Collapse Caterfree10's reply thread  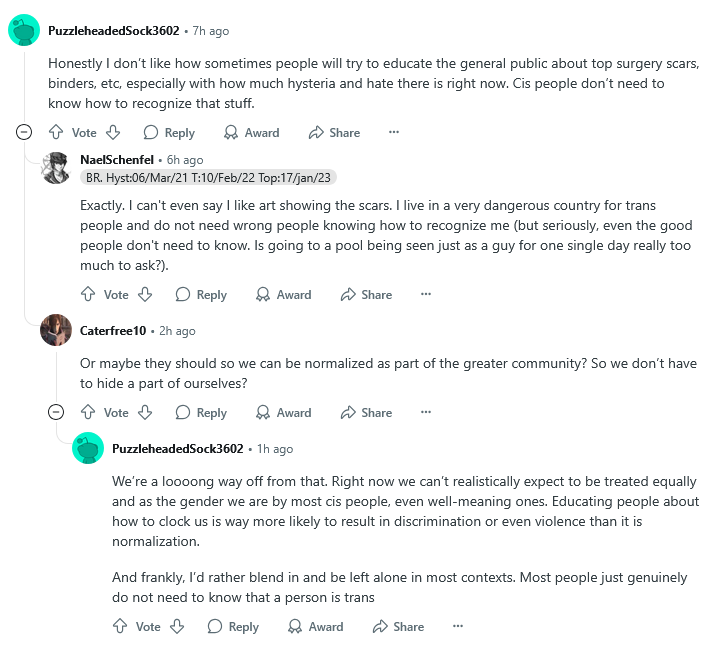(57, 412)
